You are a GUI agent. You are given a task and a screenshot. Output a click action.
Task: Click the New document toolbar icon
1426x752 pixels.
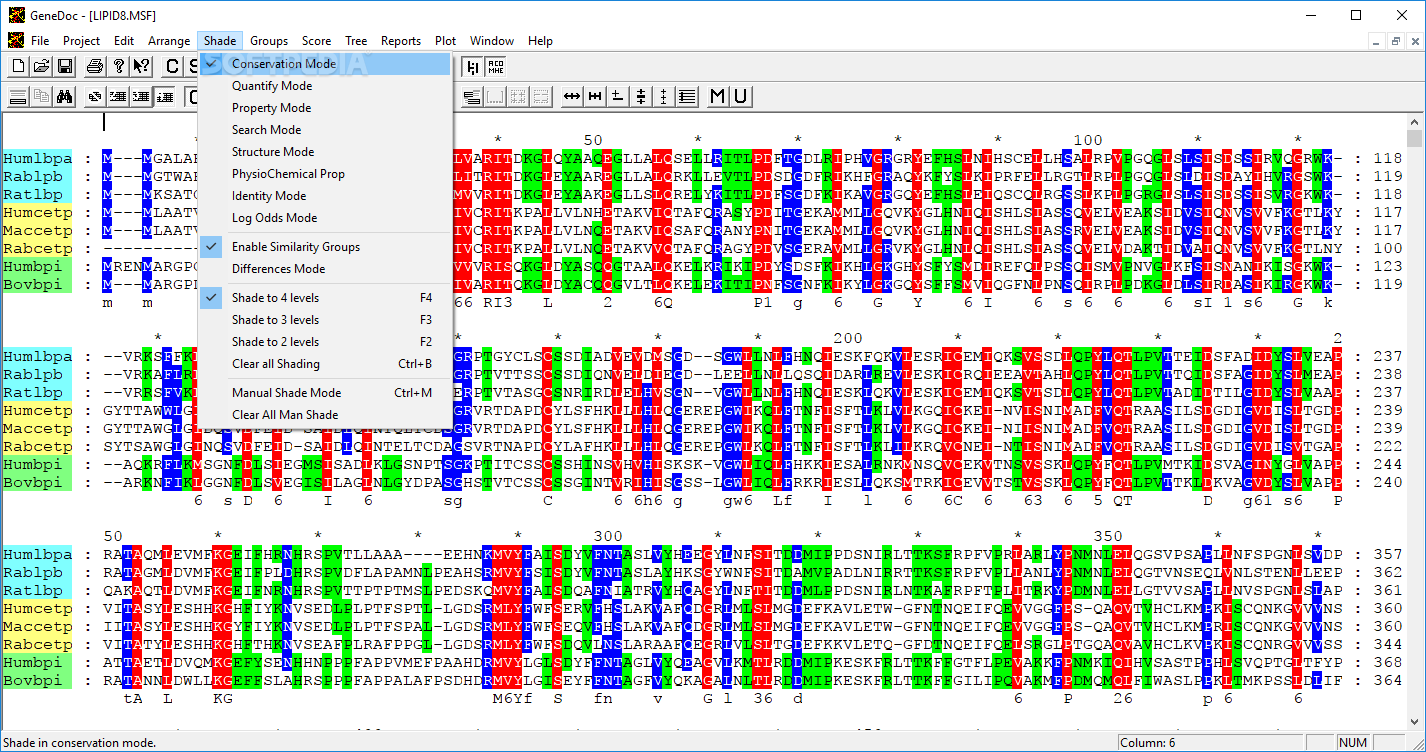click(x=18, y=67)
